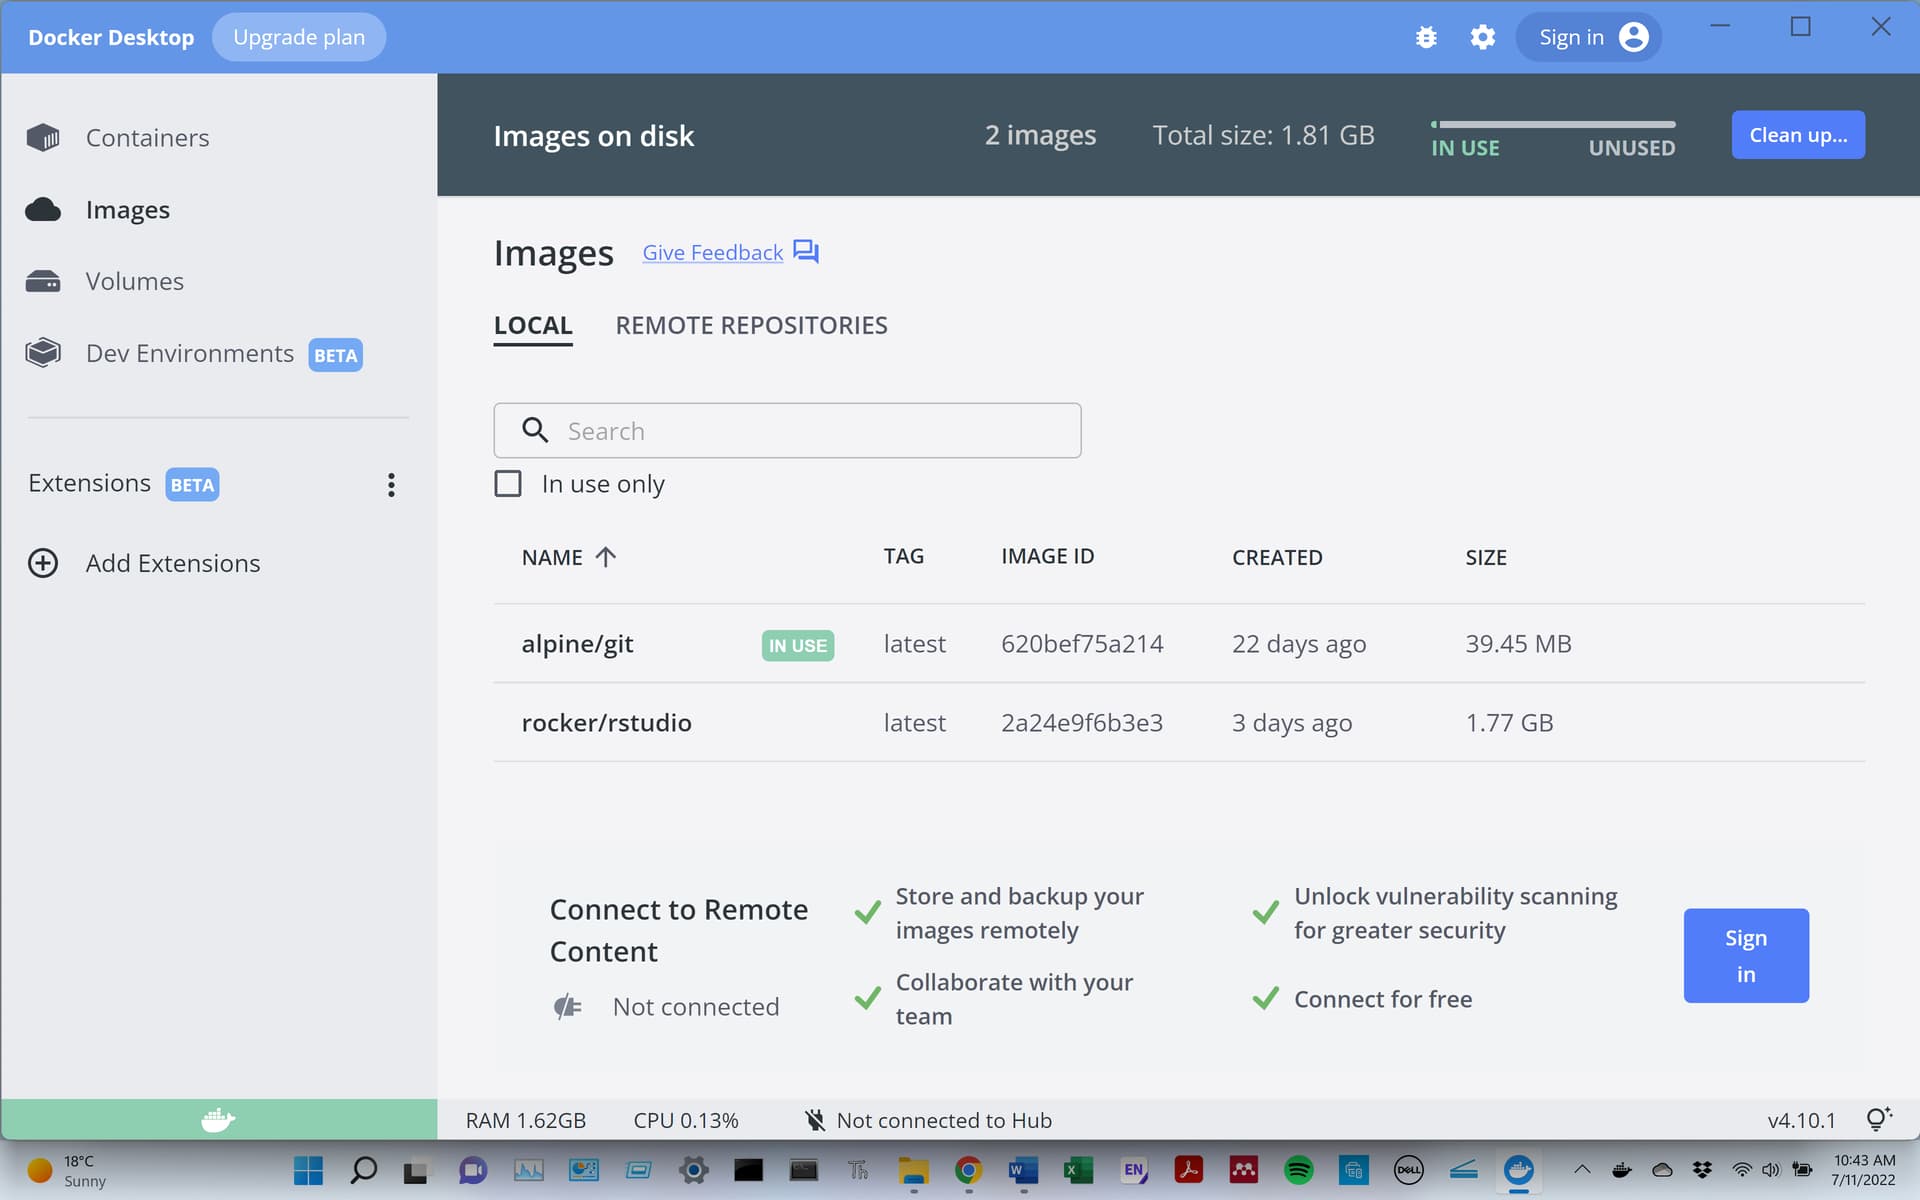Open the Containers section in sidebar
The height and width of the screenshot is (1200, 1920).
pos(147,137)
